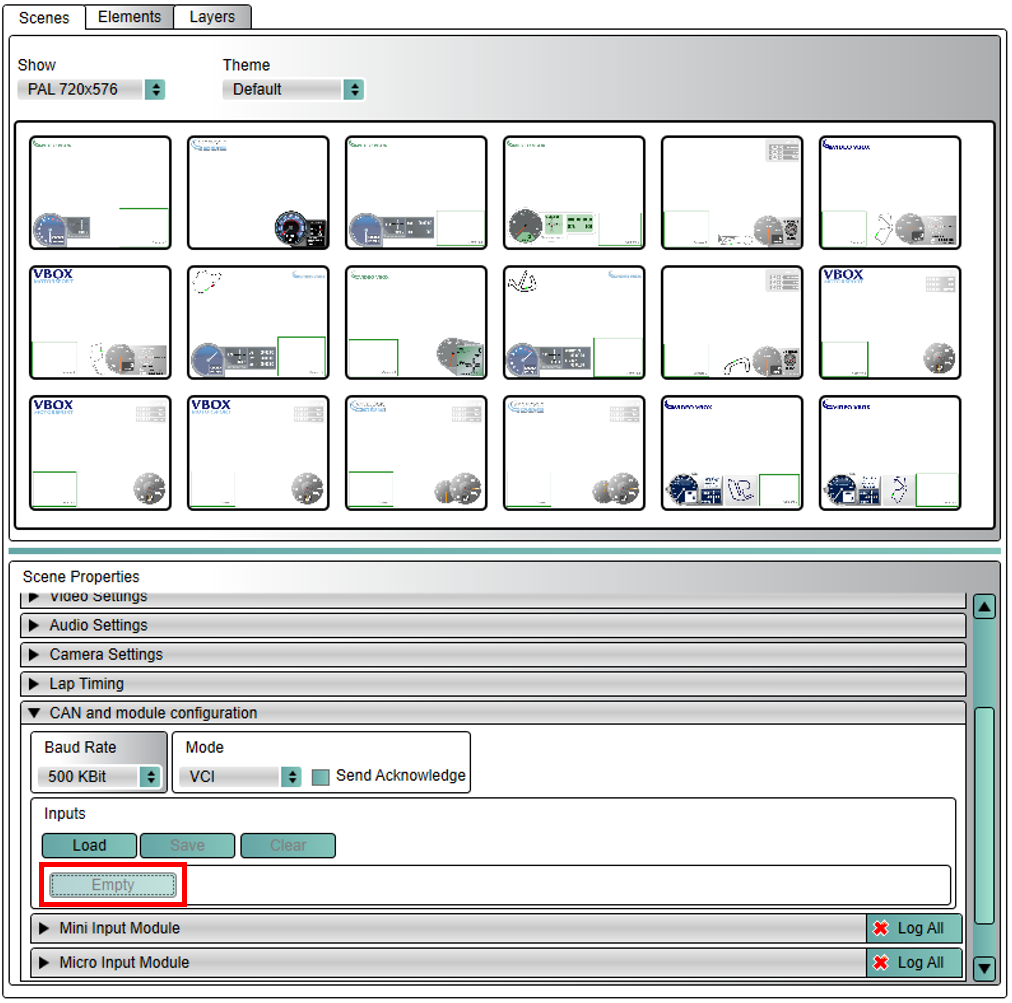Select first VBOX scene in middle row
Screen dimensions: 1012x1003
tap(100, 323)
